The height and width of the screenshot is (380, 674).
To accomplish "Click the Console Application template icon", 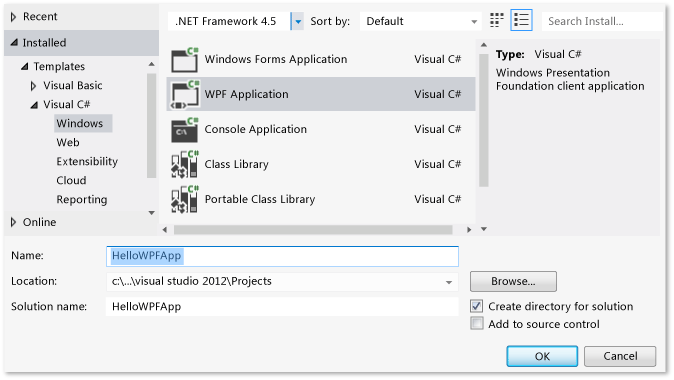I will point(185,130).
